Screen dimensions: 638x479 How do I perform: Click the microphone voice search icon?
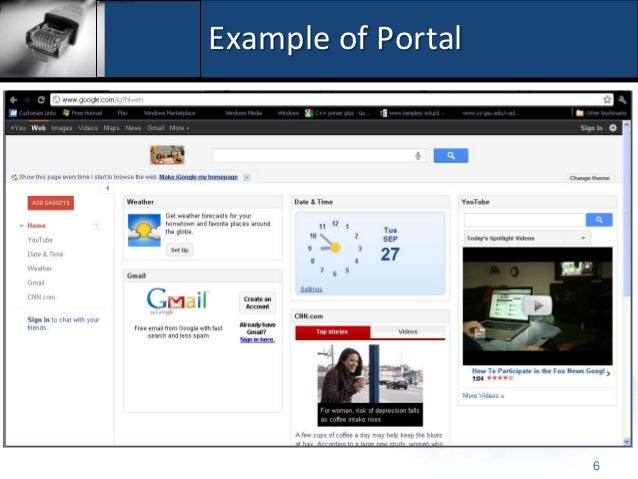tap(418, 155)
